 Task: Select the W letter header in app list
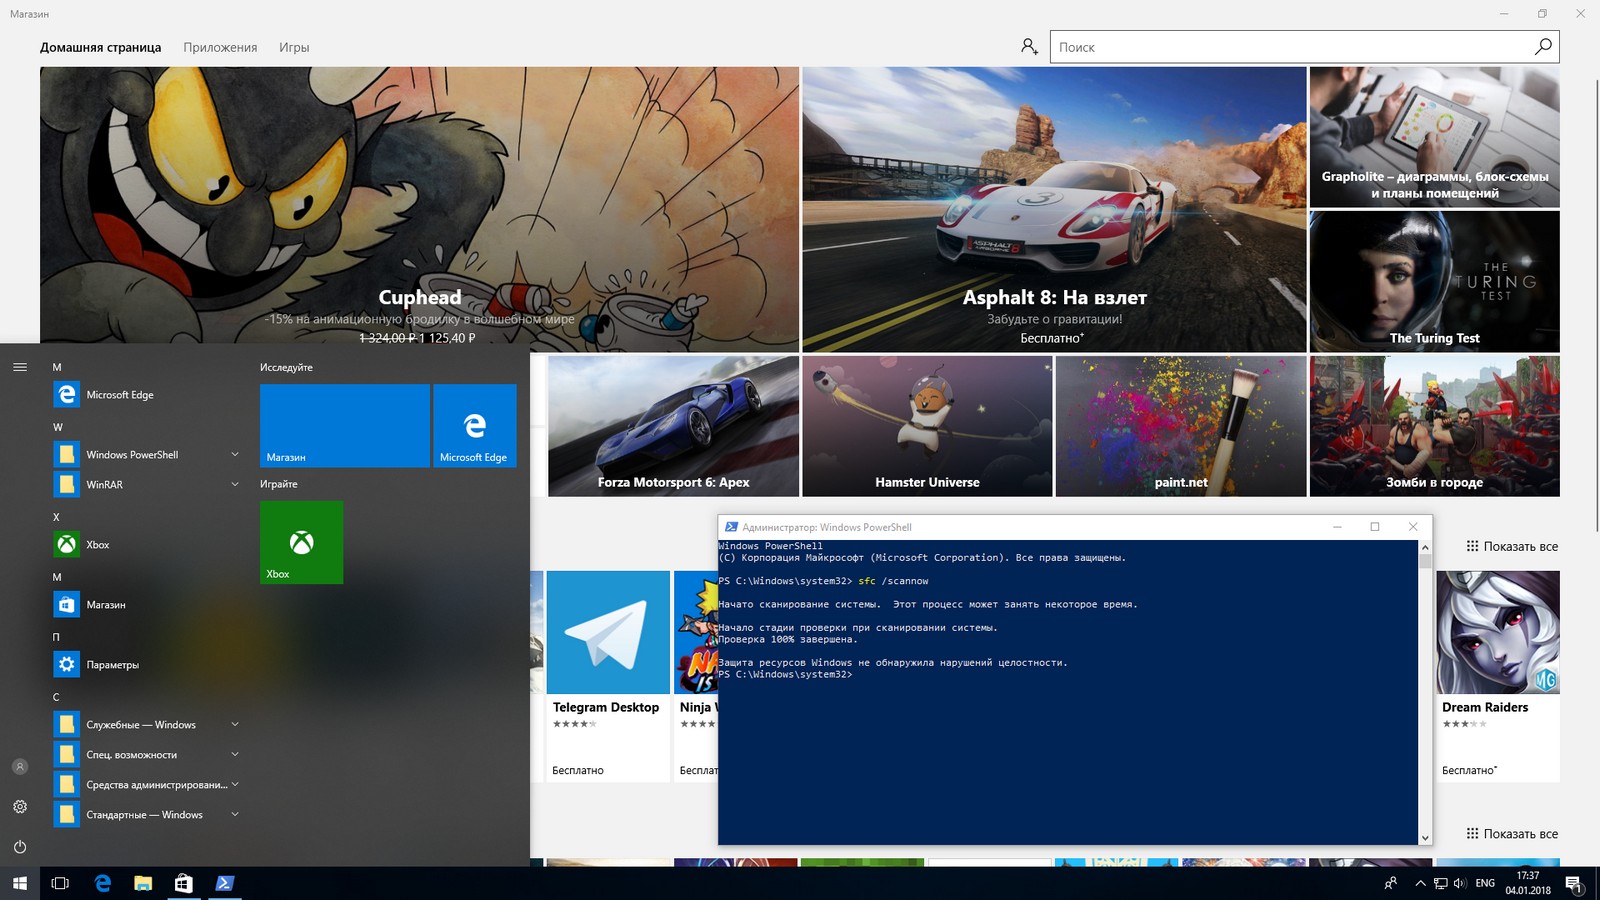(57, 427)
